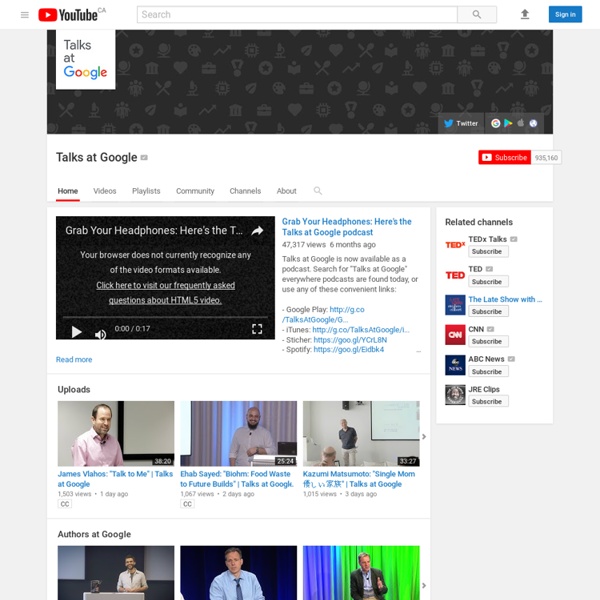600x600 pixels.
Task: Subscribe to the TED channel
Action: pyautogui.click(x=488, y=282)
